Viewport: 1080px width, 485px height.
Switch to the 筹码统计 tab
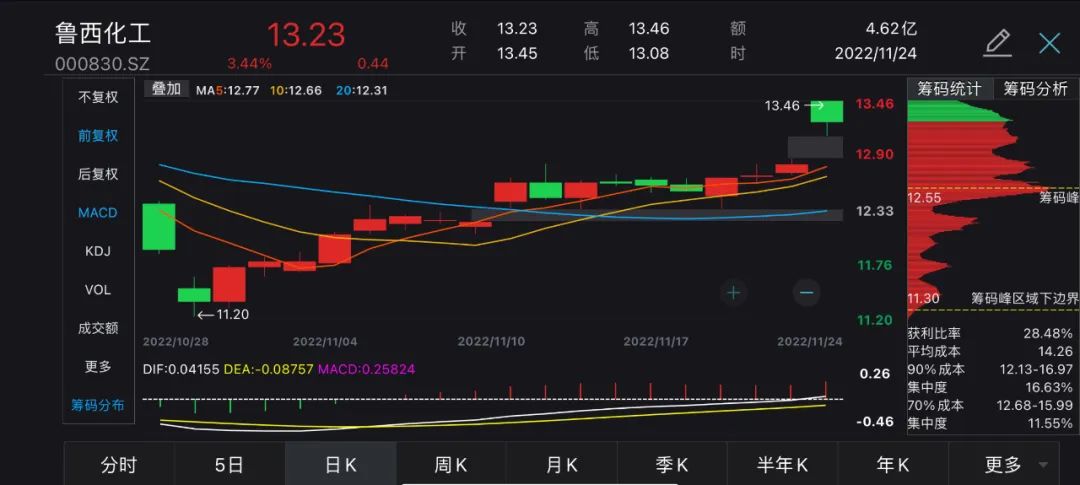(x=949, y=89)
